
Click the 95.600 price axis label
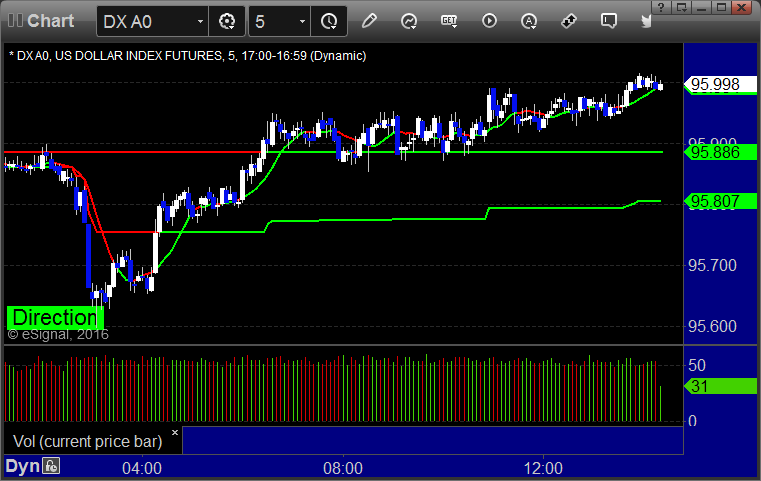tap(712, 326)
